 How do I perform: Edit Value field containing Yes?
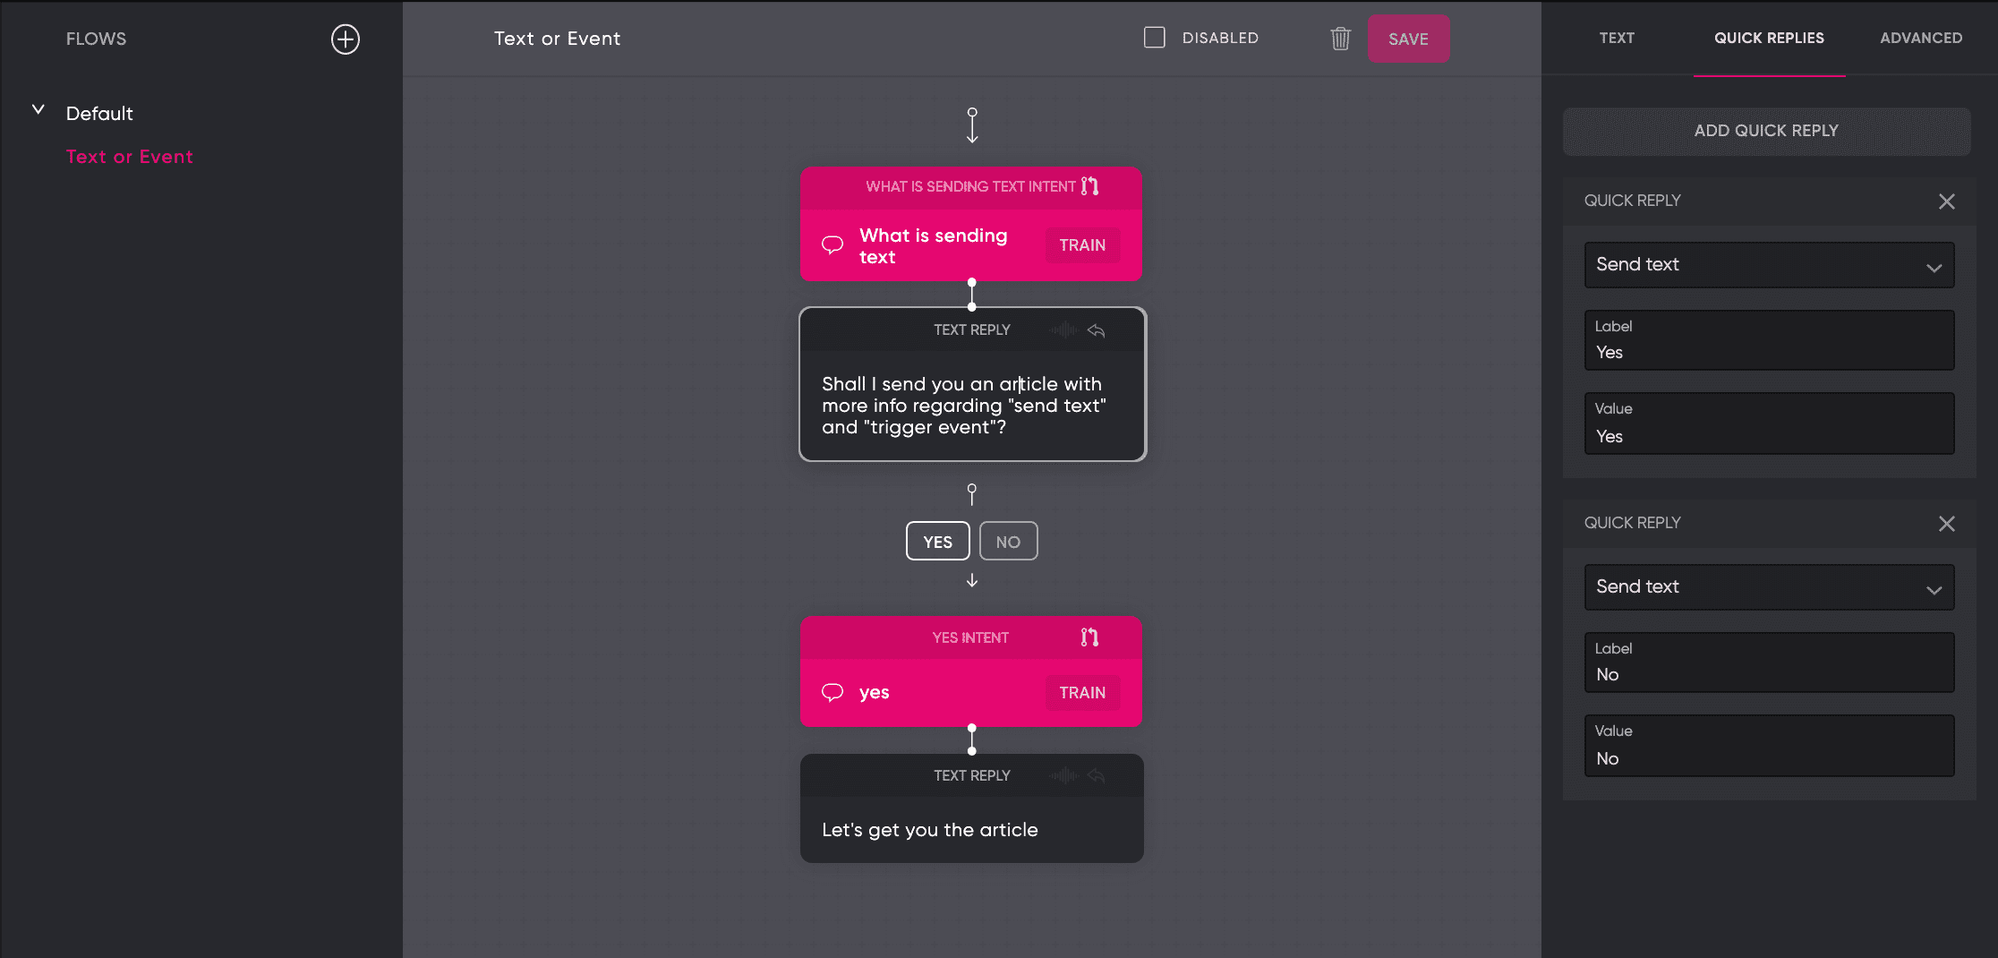click(x=1769, y=423)
